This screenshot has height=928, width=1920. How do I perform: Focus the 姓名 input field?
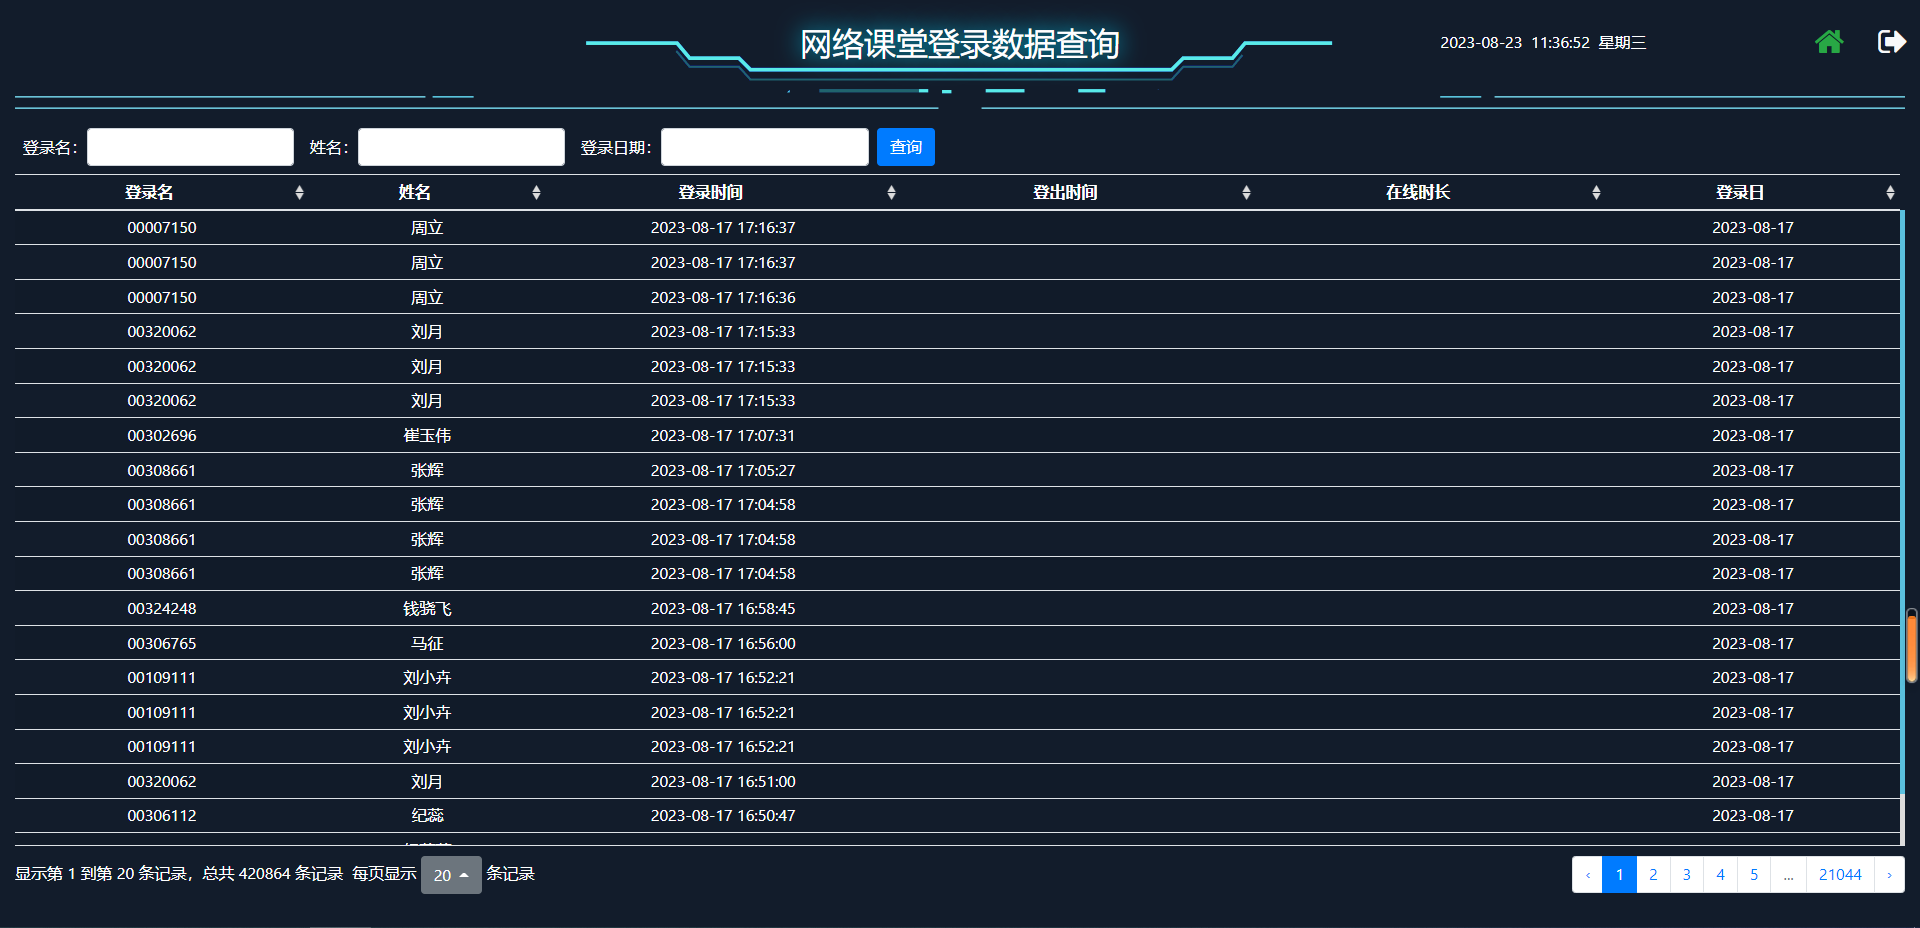coord(461,147)
